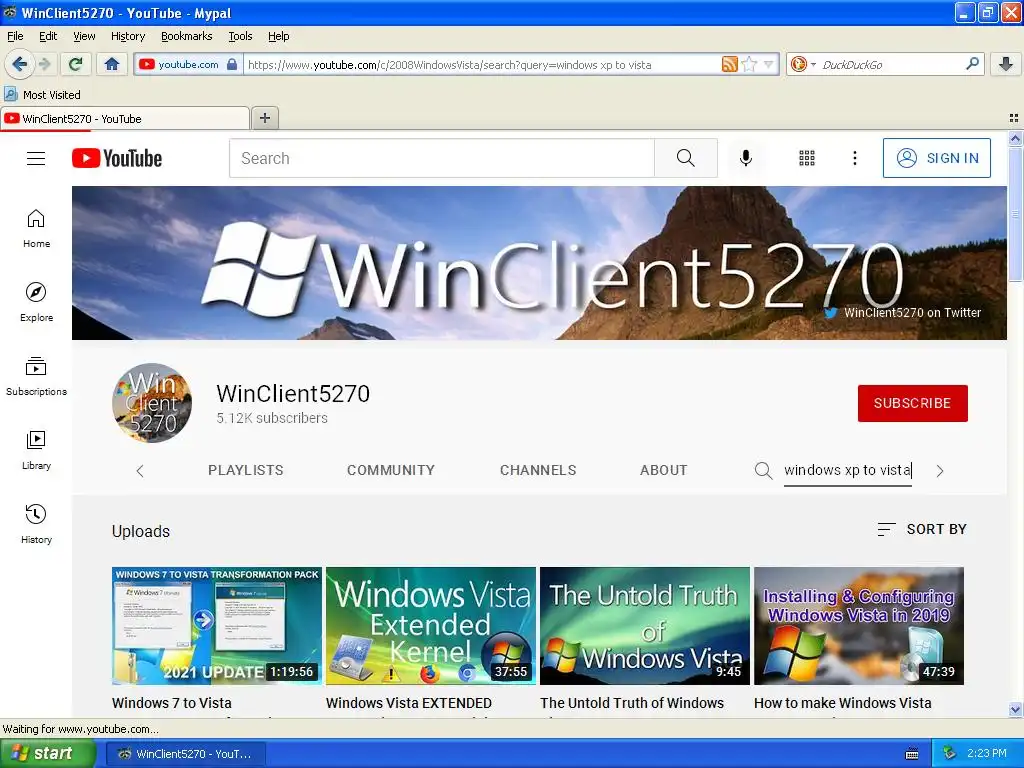The width and height of the screenshot is (1024, 768).
Task: Open the browser Downloads arrow button
Action: click(x=1006, y=64)
